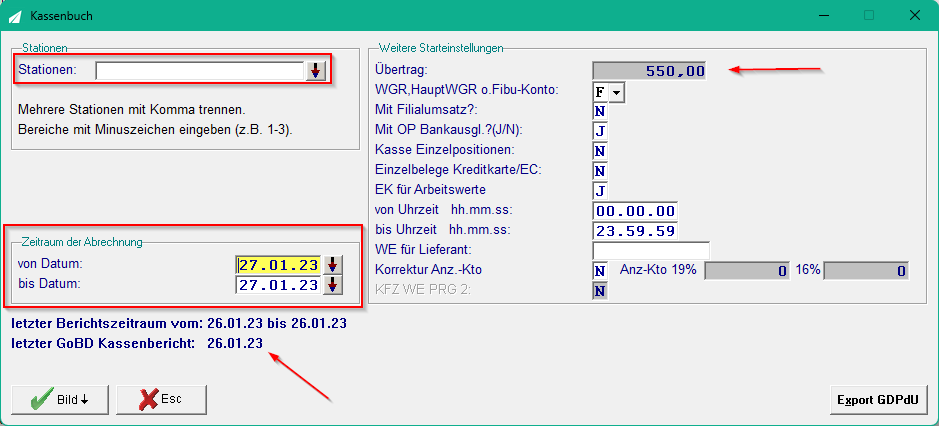Open the von Datum calendar arrow button
The width and height of the screenshot is (939, 426).
pos(332,265)
